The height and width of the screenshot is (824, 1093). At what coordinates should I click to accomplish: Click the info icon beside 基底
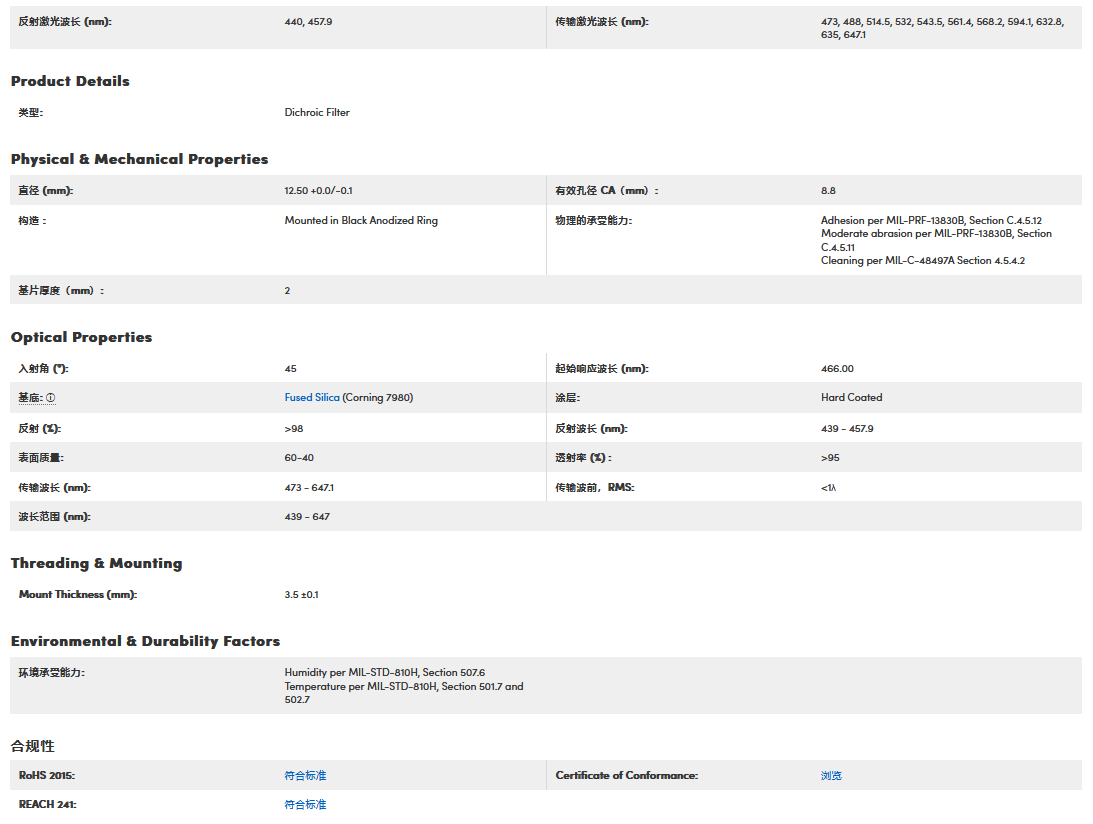pos(51,398)
